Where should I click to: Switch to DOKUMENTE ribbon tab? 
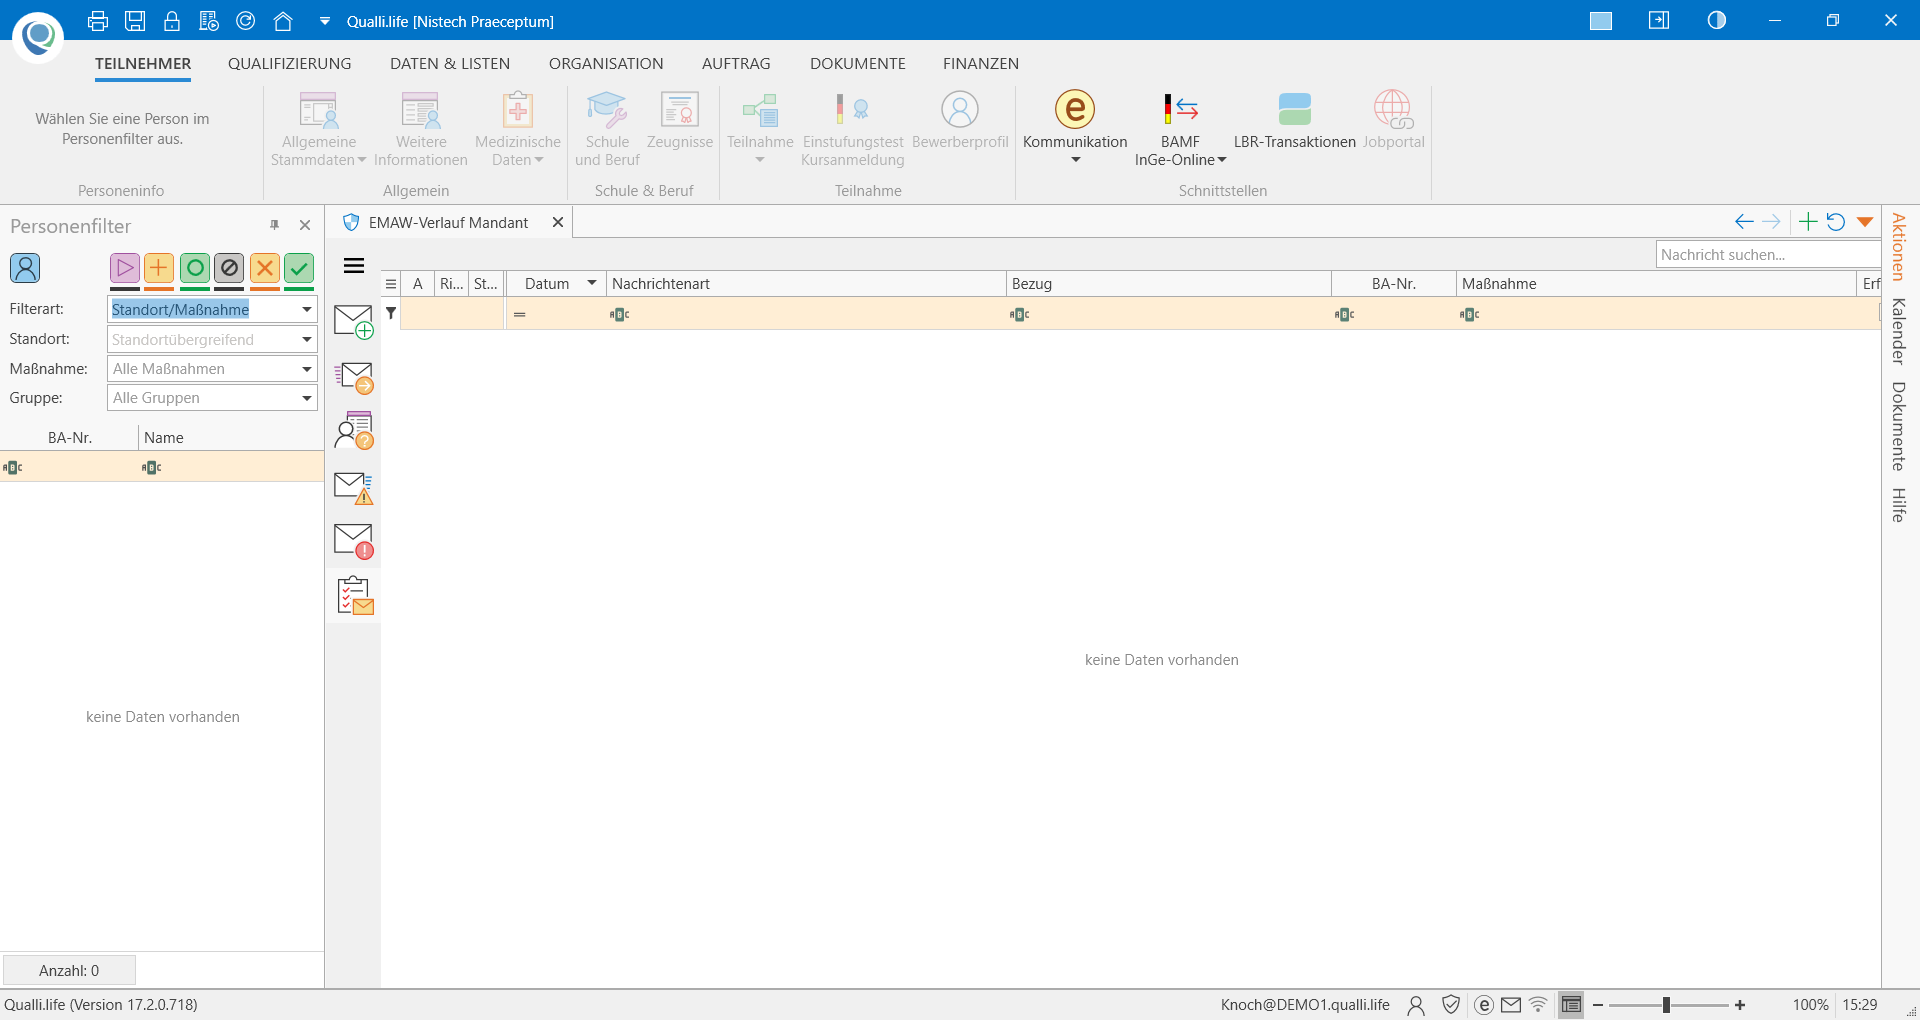coord(858,63)
